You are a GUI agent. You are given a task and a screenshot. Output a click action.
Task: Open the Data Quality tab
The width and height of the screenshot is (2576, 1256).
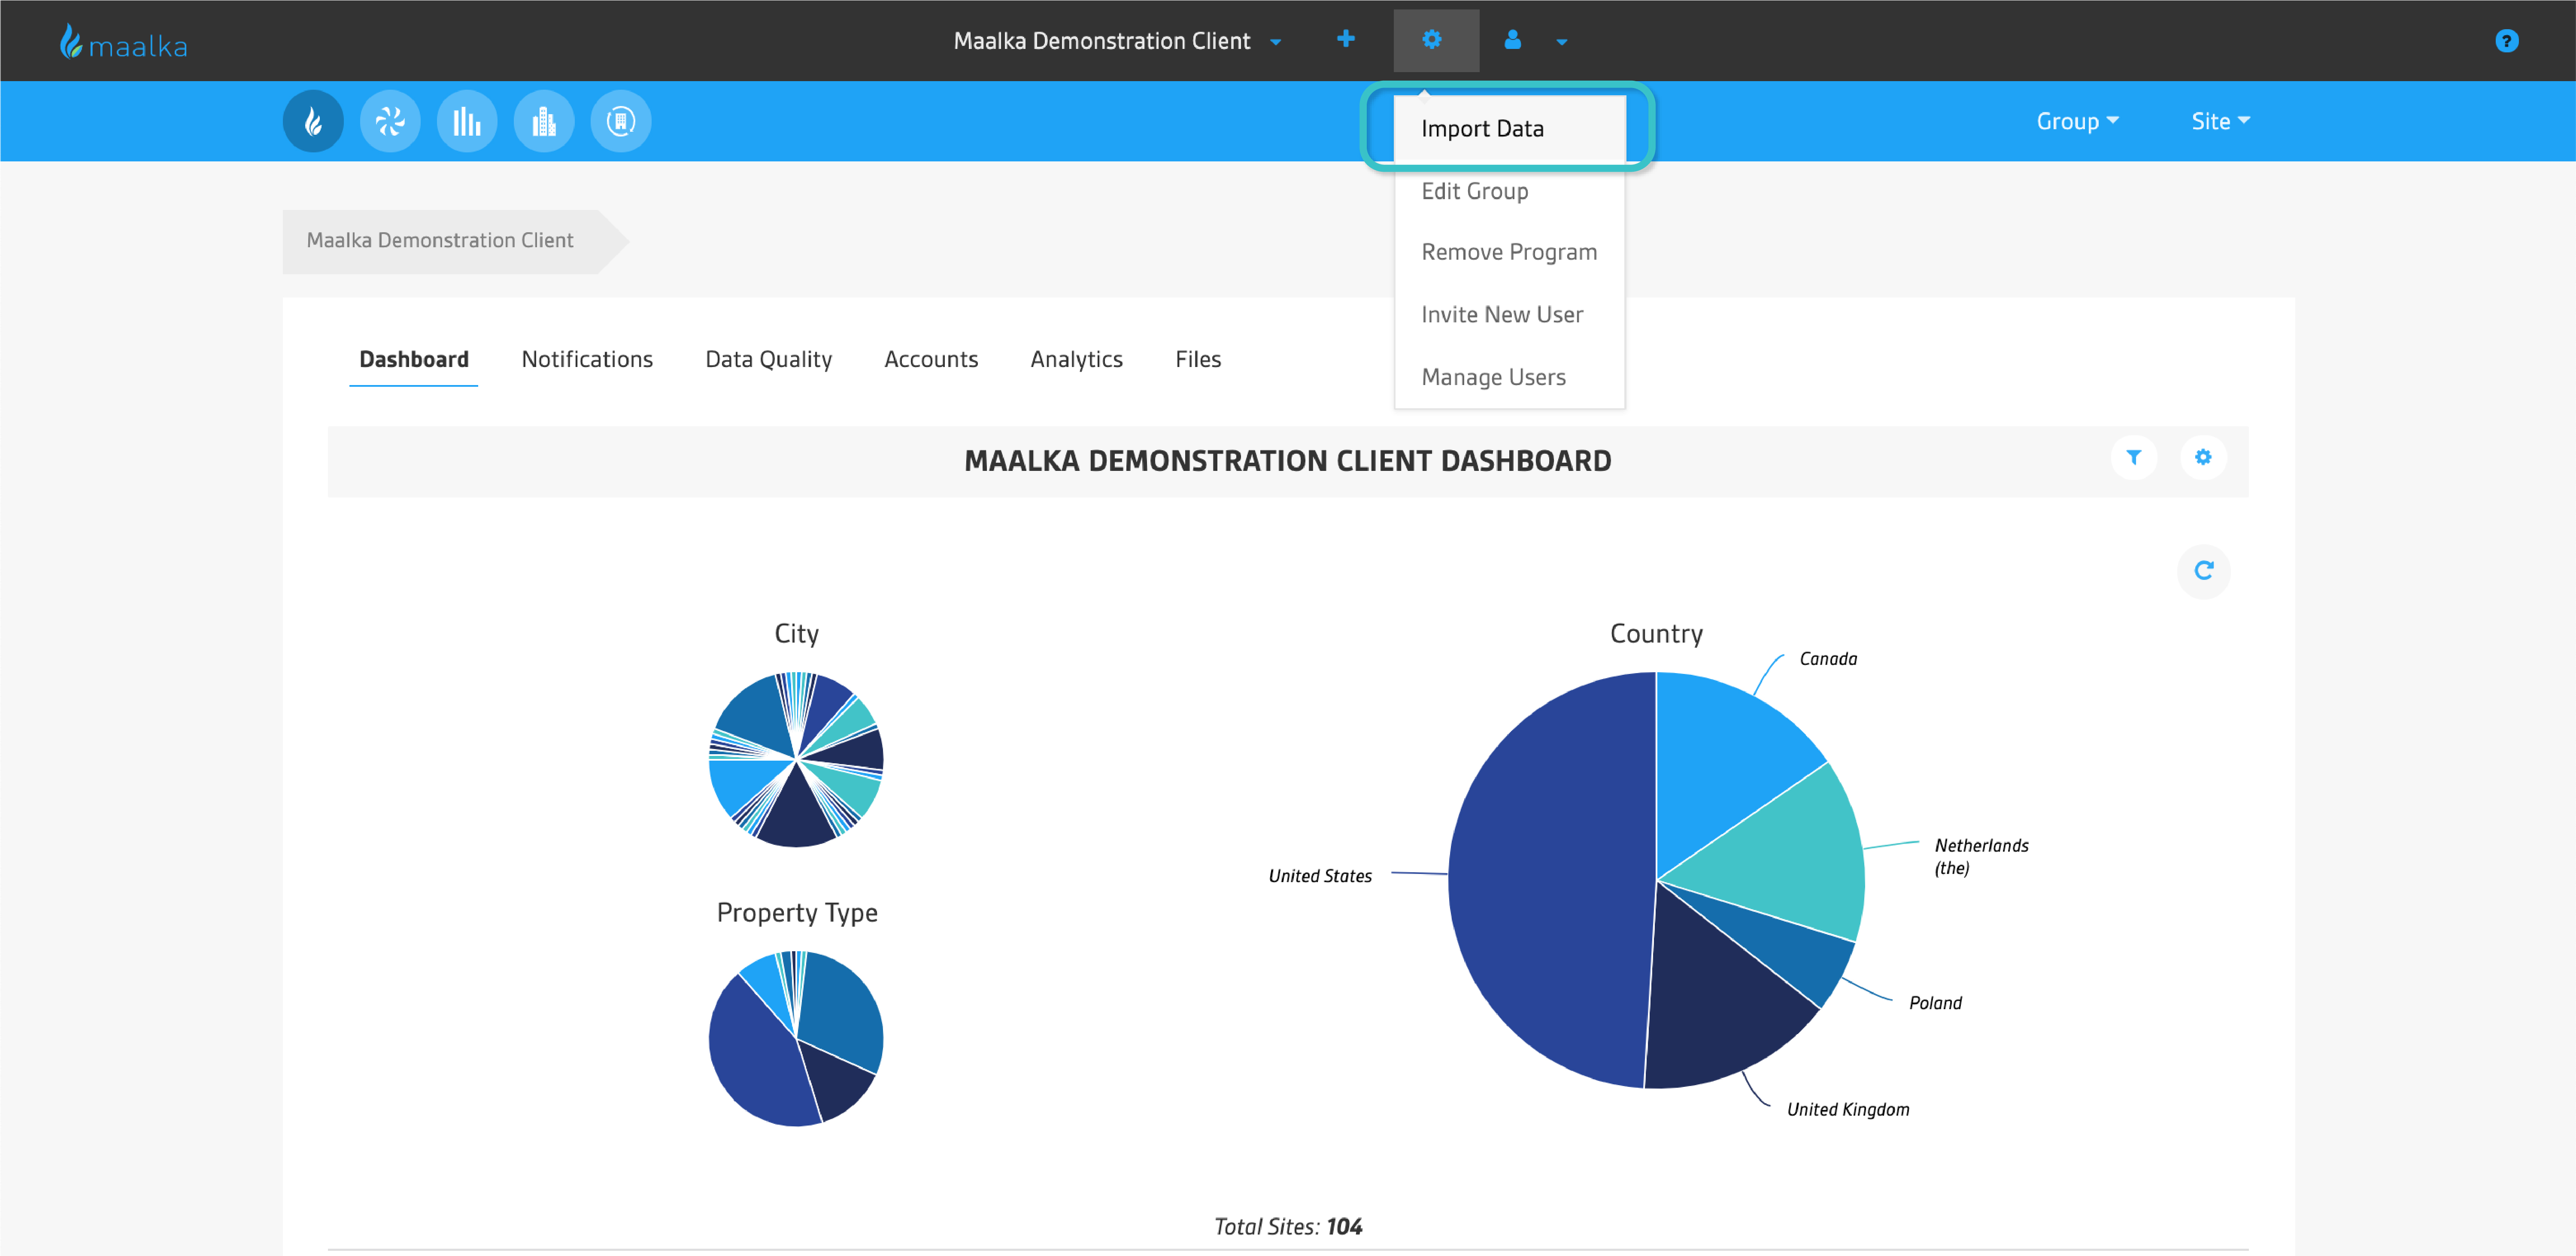(768, 360)
